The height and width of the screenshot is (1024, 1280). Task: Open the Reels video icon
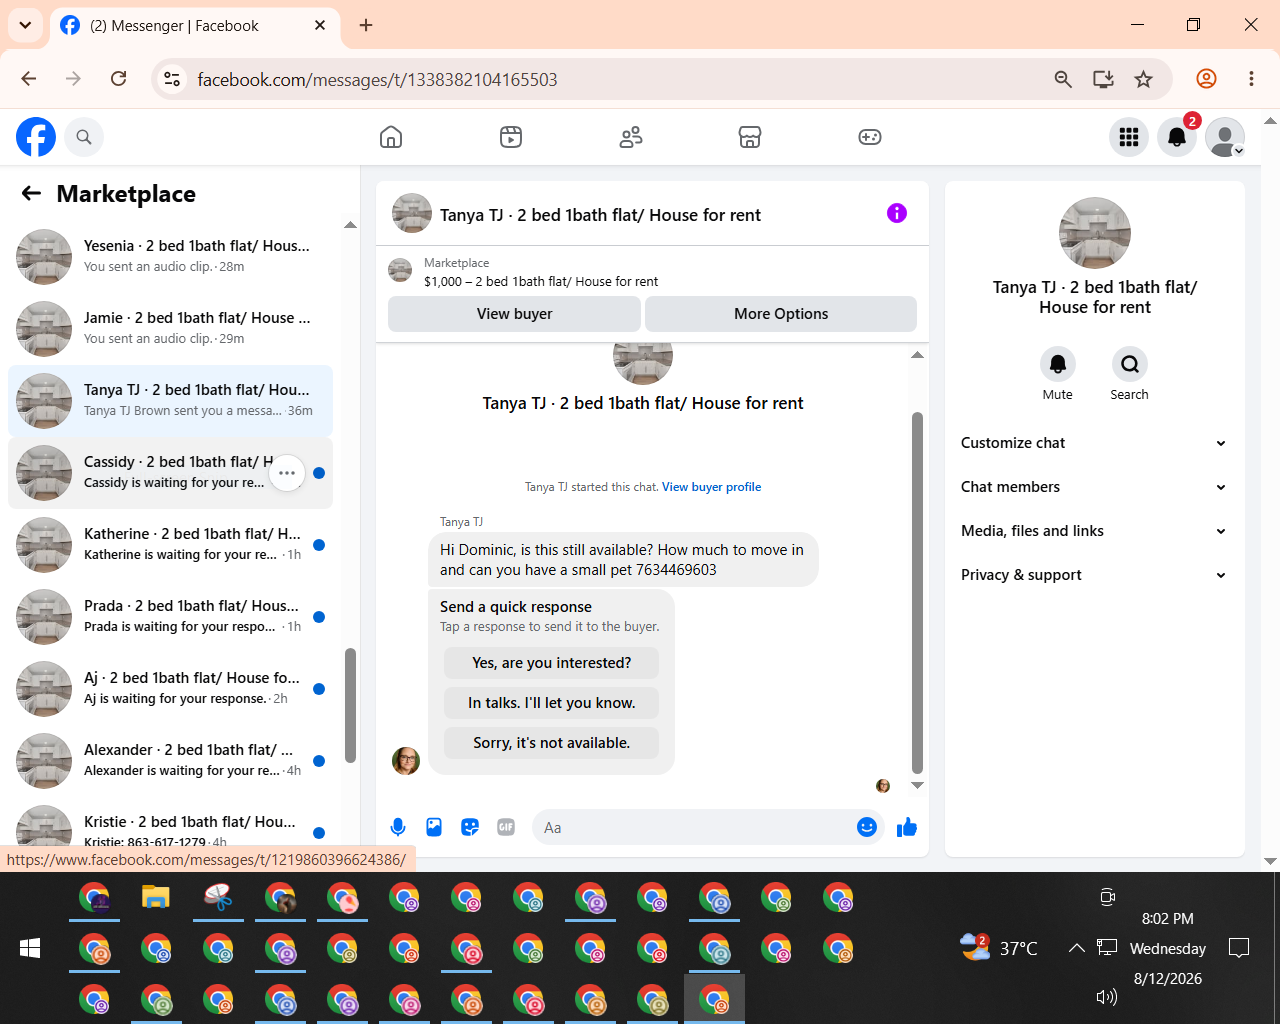(511, 137)
